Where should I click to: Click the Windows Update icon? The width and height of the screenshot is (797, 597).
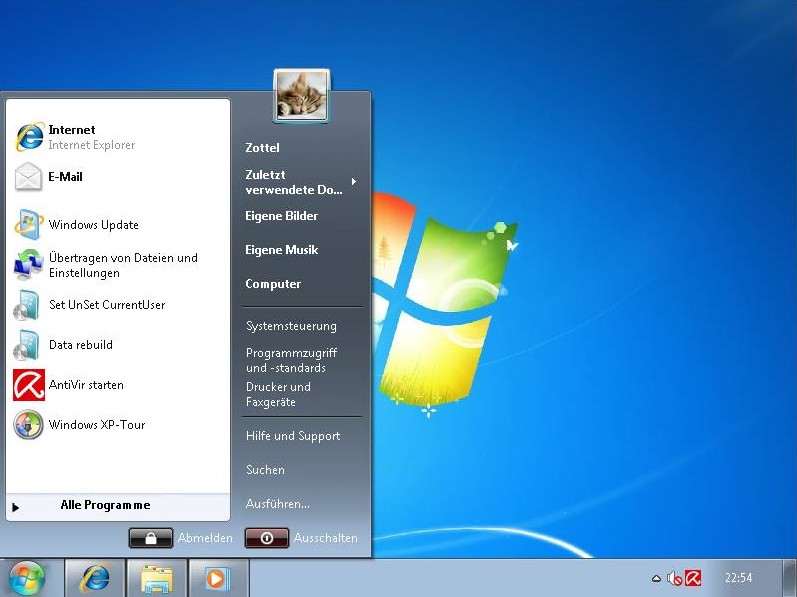tap(29, 224)
